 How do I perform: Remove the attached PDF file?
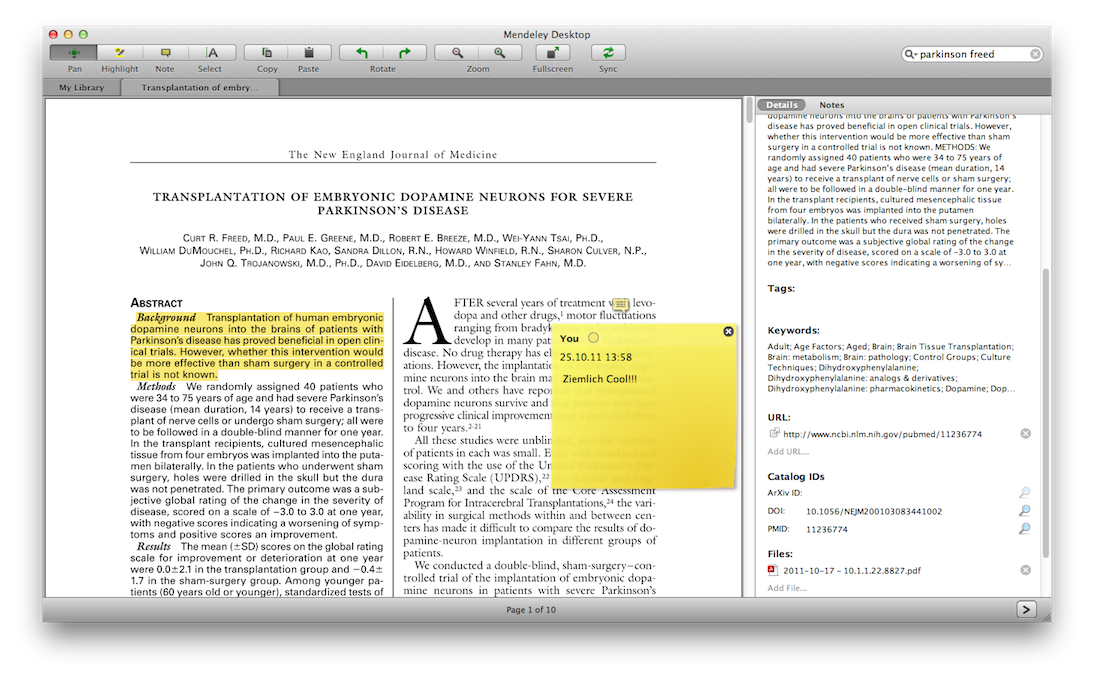(x=1026, y=570)
